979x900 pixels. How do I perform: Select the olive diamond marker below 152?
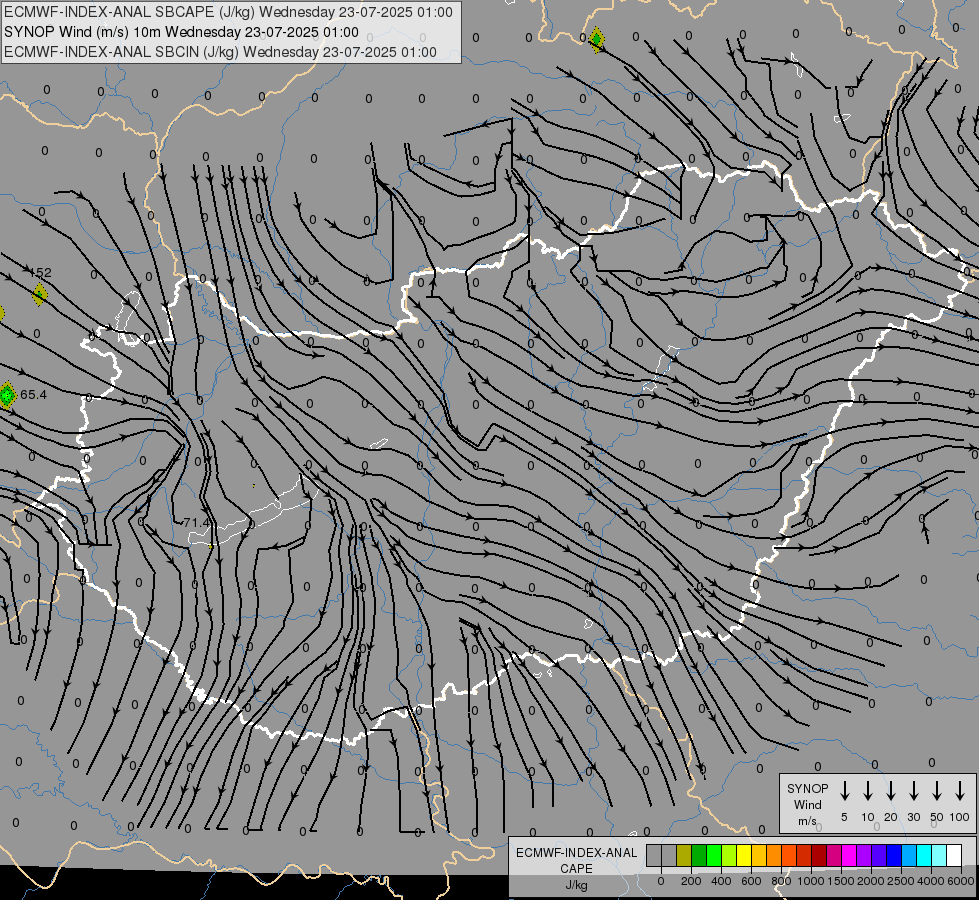(39, 294)
